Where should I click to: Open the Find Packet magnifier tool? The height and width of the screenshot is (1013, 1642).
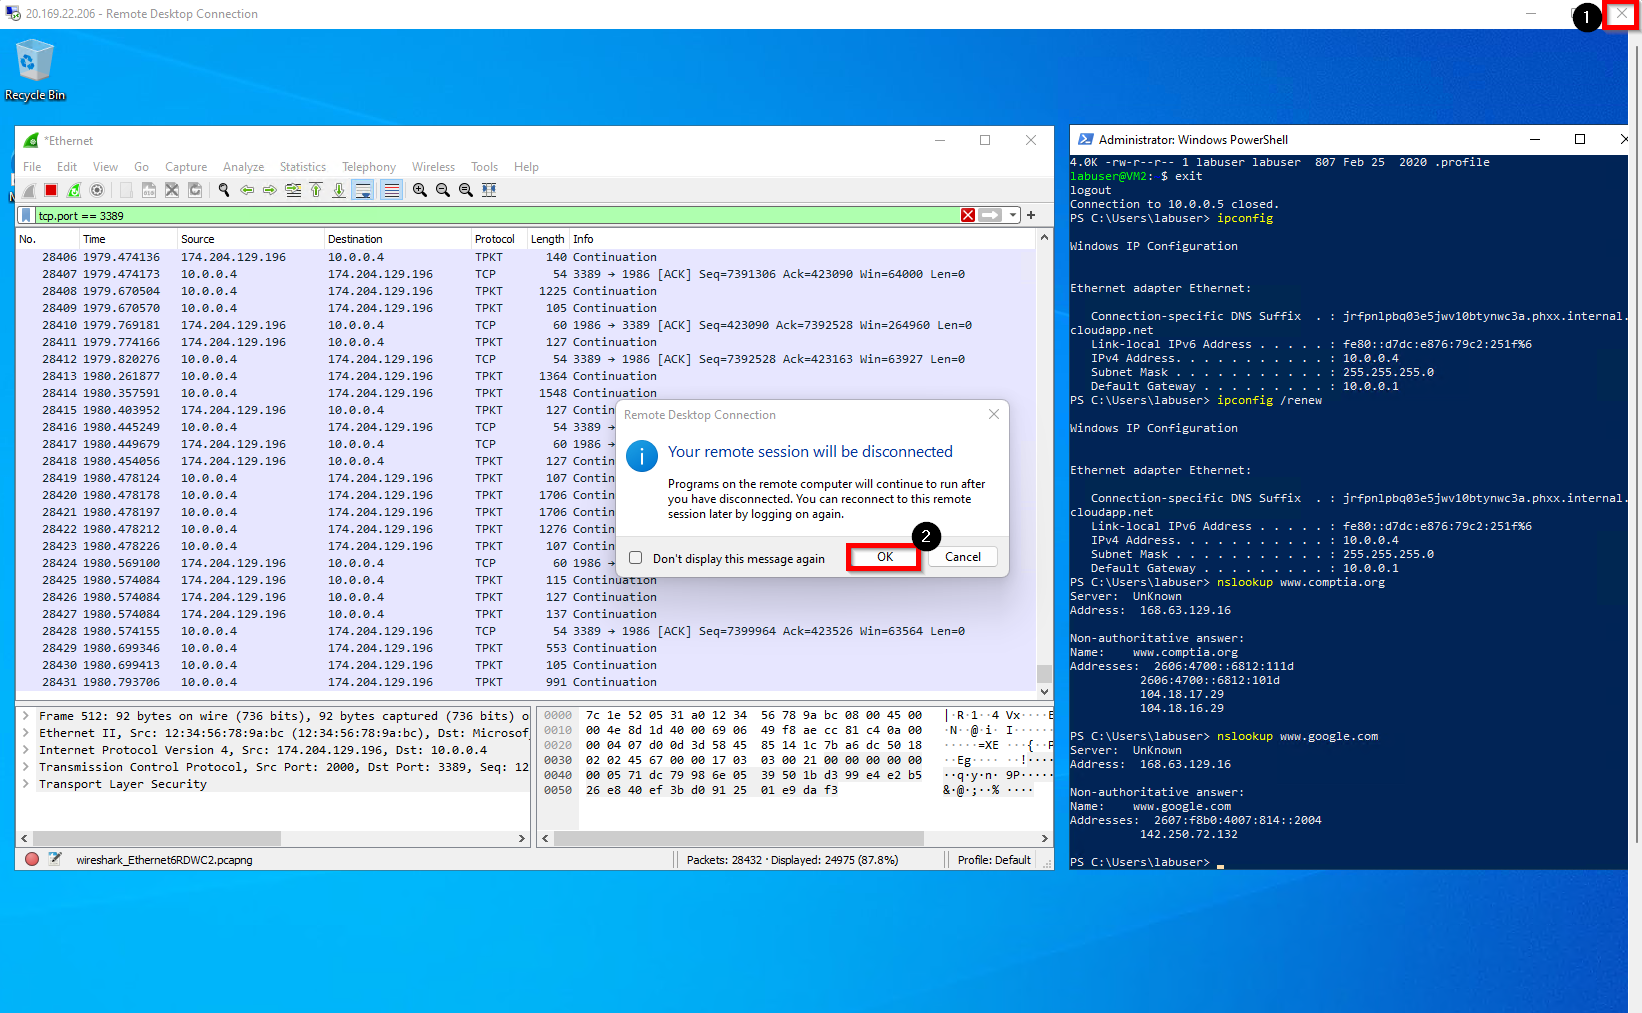[x=224, y=190]
